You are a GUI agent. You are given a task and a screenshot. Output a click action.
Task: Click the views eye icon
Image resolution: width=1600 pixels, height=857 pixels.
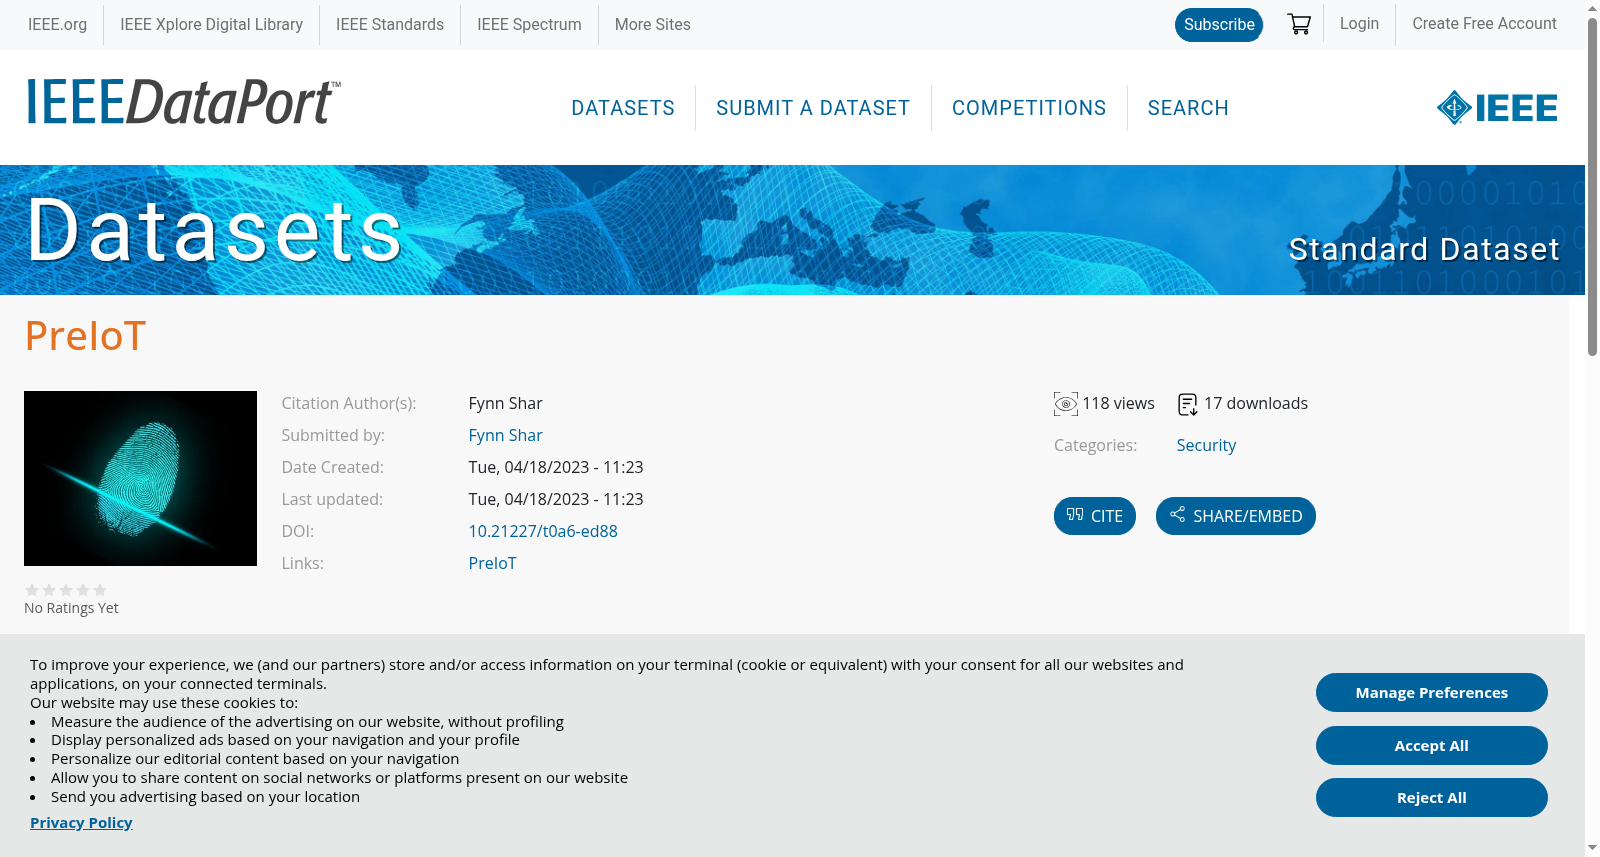(1066, 404)
